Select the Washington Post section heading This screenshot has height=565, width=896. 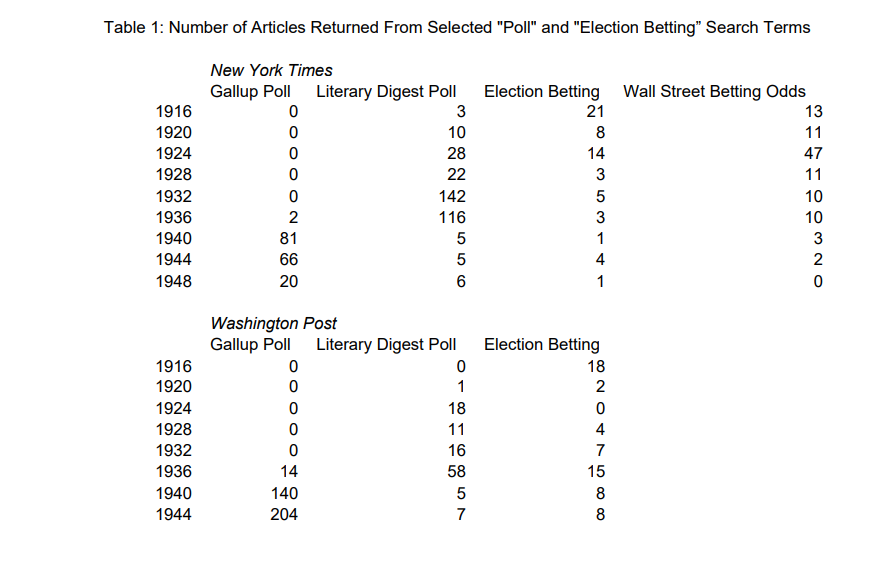(273, 324)
